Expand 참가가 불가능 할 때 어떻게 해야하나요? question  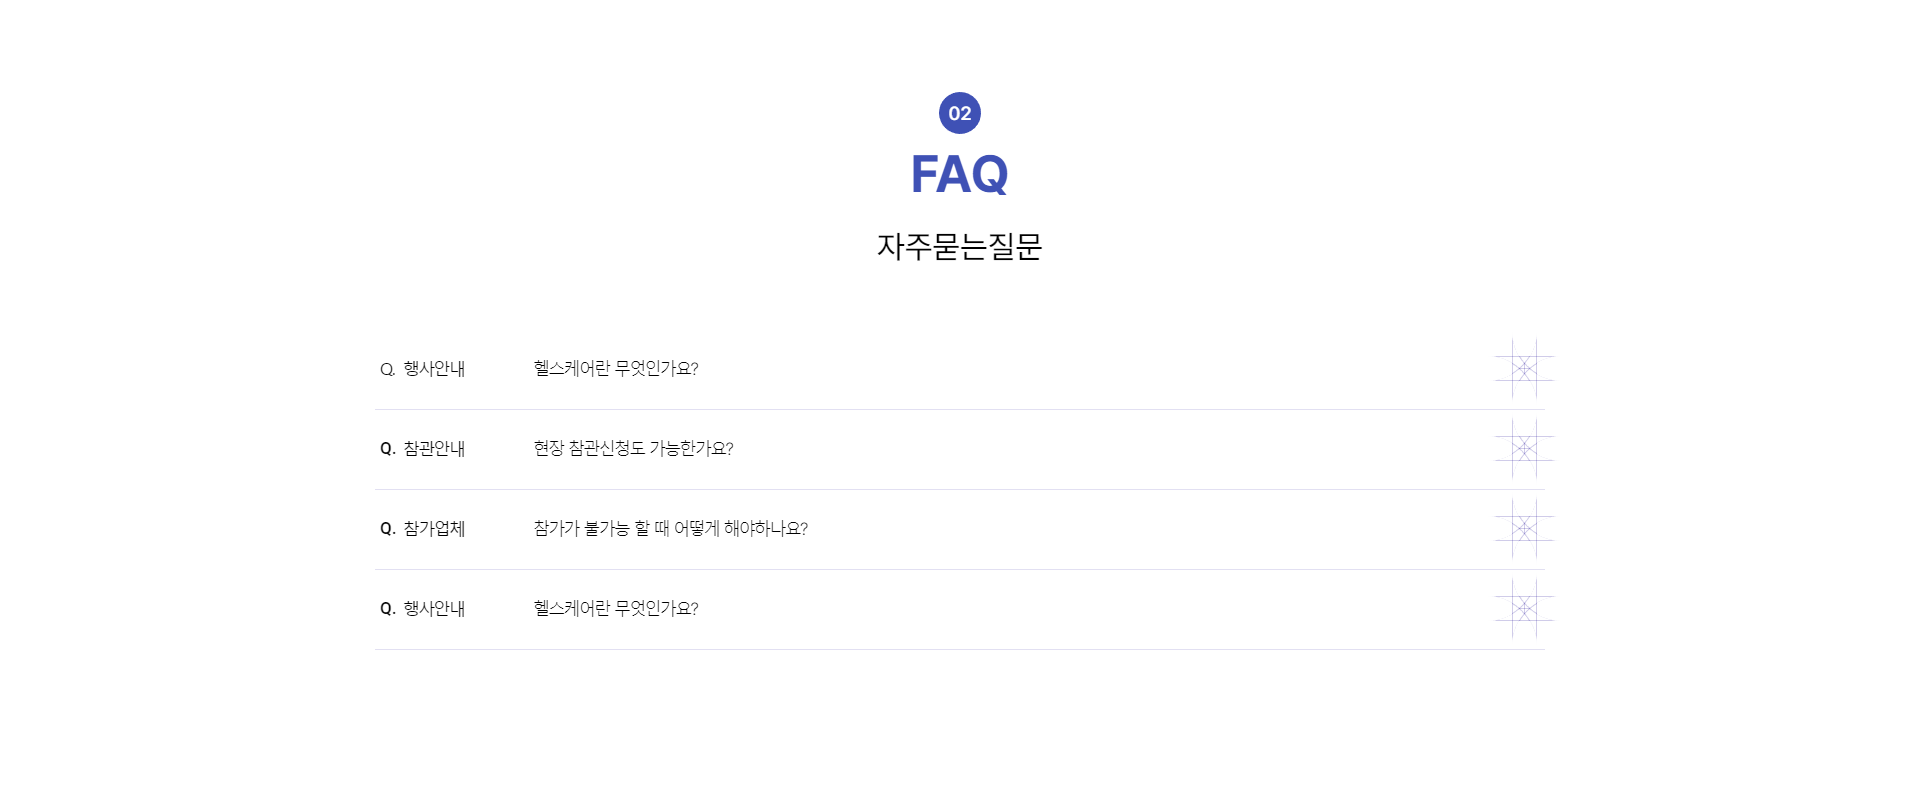[670, 529]
